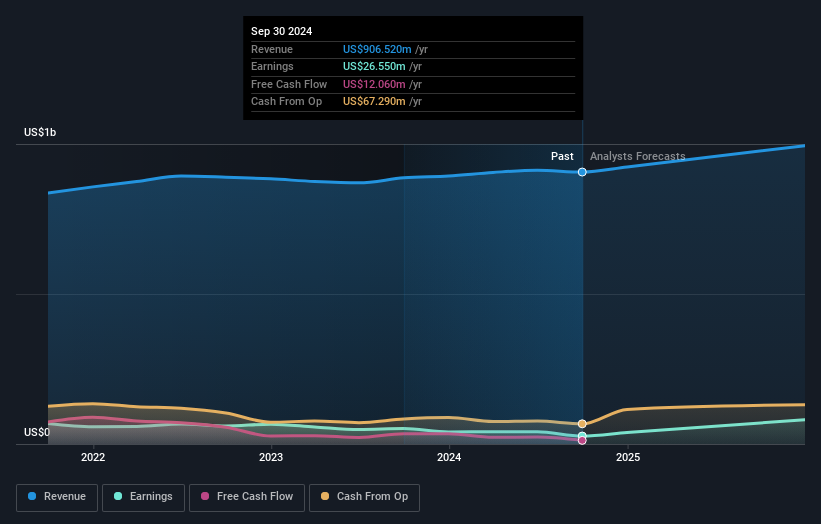Click the Earnings row label in tooltip
This screenshot has width=821, height=524.
[x=272, y=66]
